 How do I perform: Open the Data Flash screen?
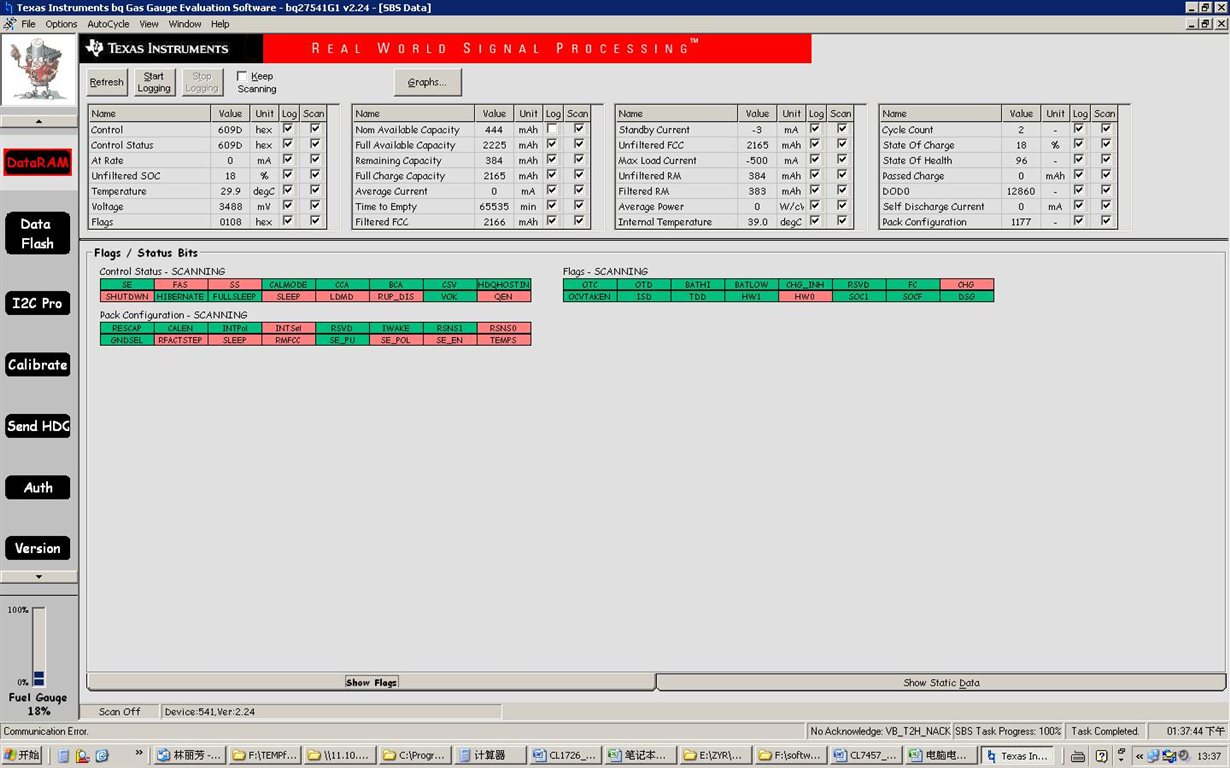(37, 234)
